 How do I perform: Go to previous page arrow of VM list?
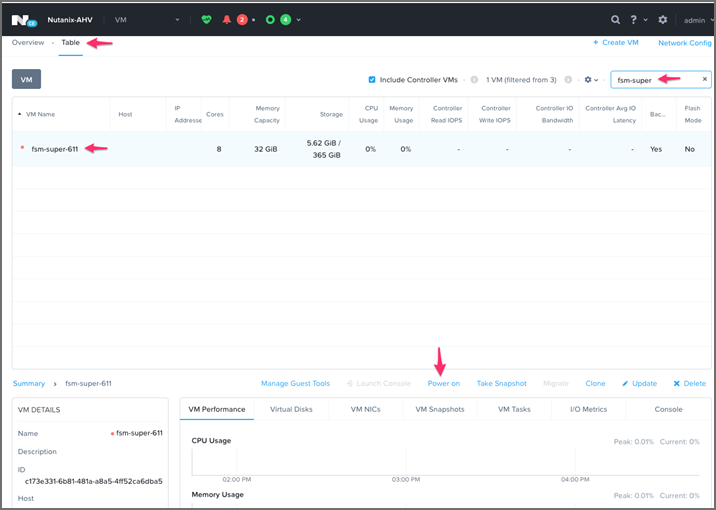point(474,79)
